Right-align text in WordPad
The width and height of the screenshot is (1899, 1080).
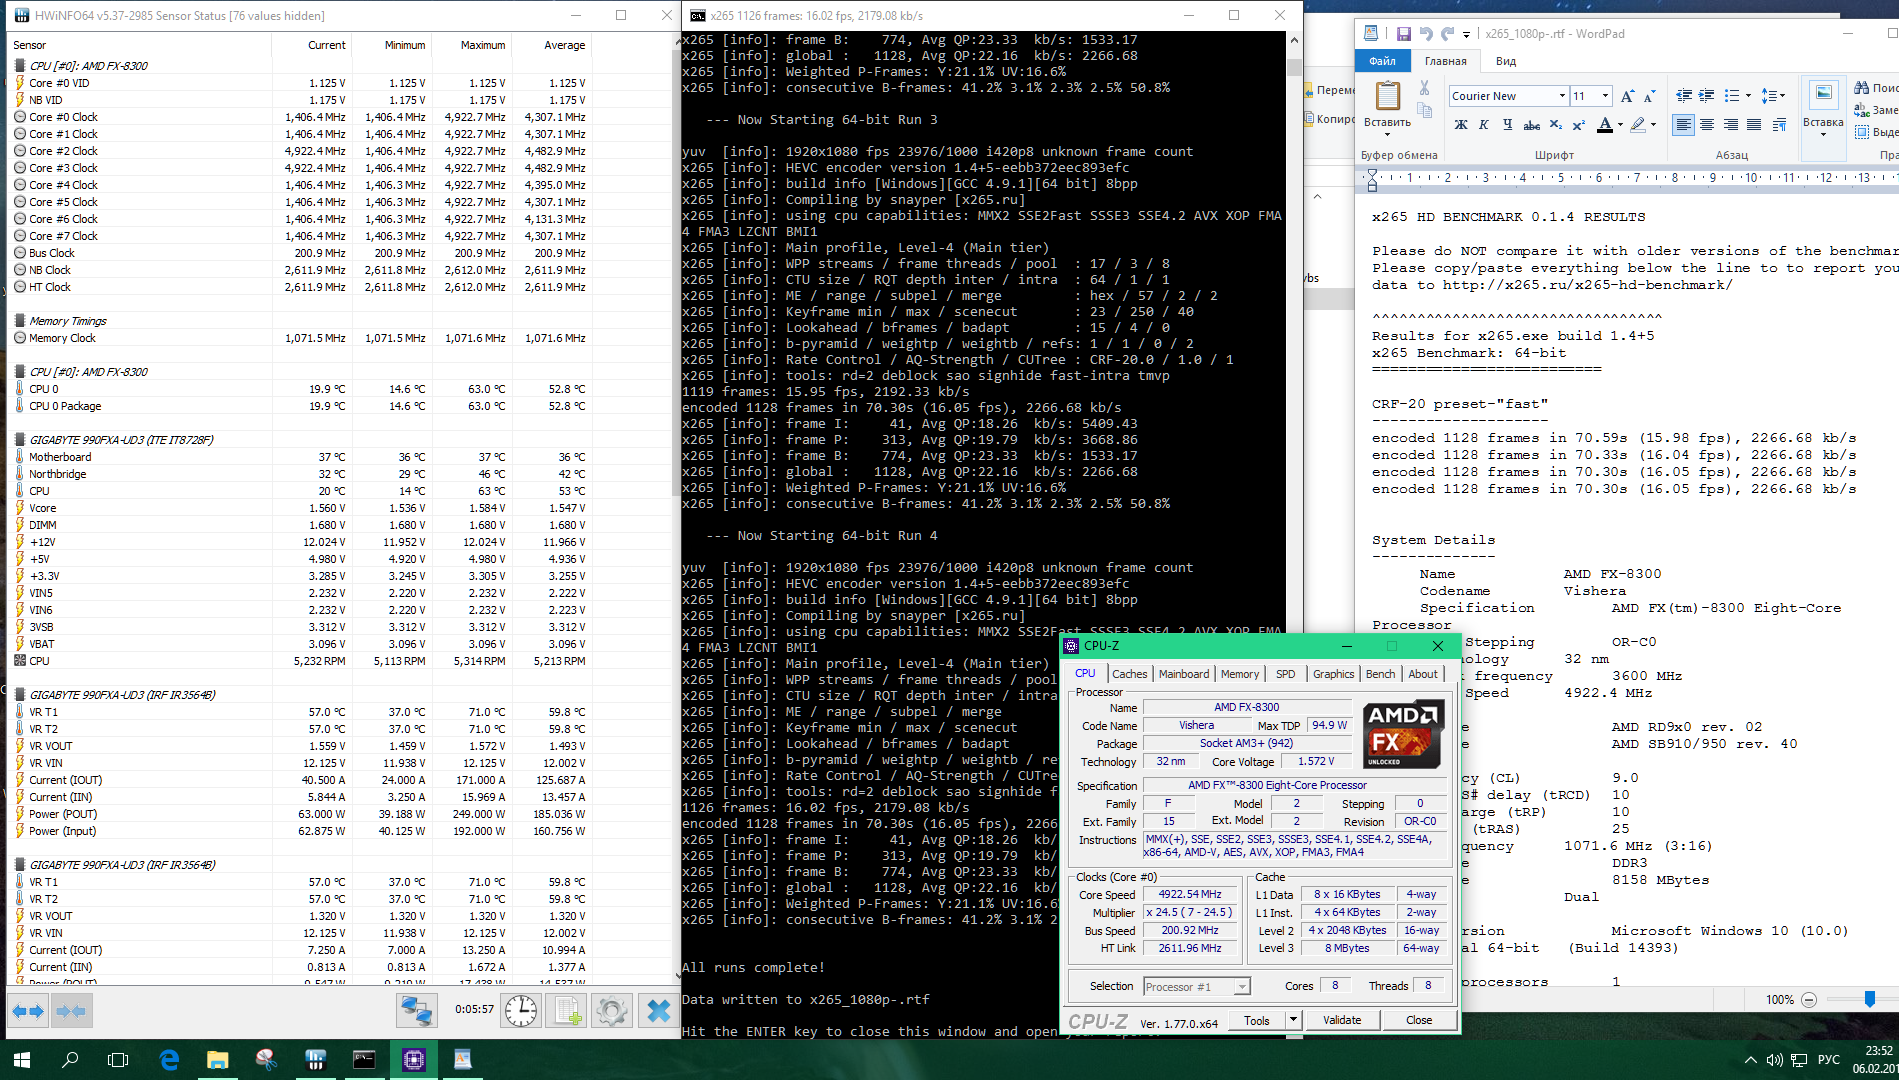[1731, 125]
